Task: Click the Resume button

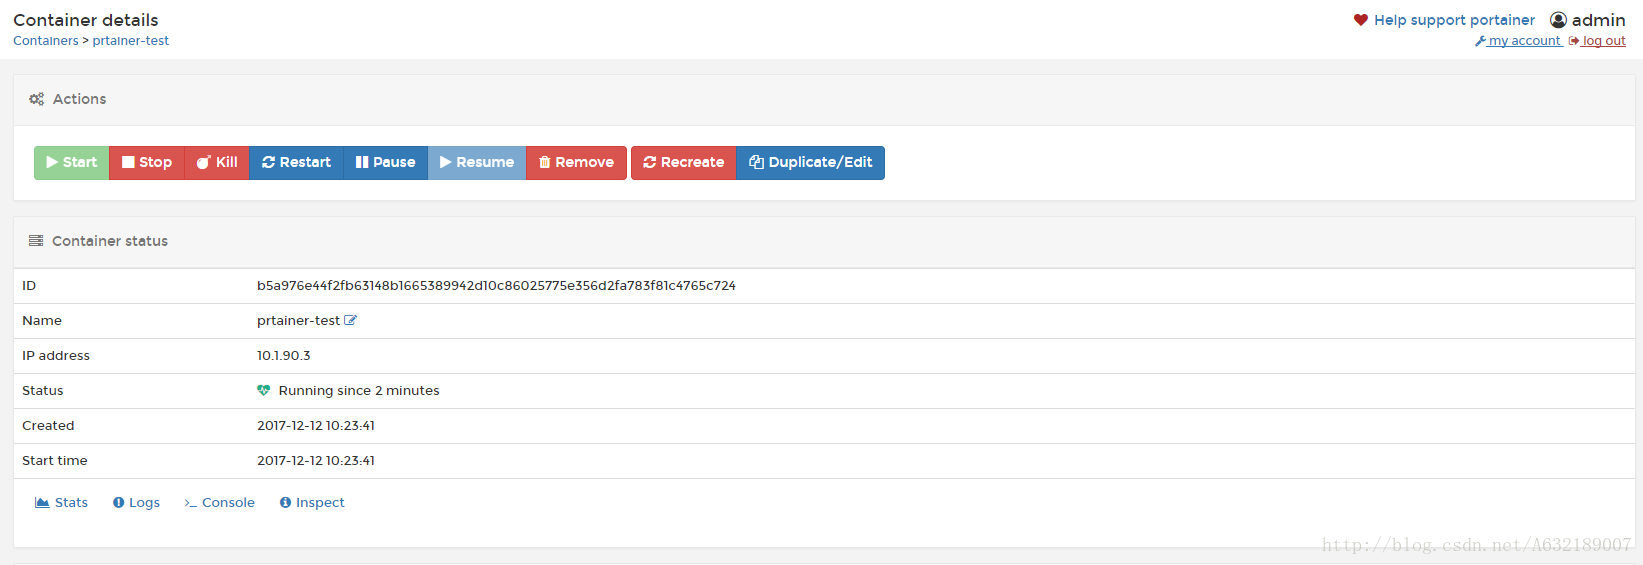Action: click(477, 163)
